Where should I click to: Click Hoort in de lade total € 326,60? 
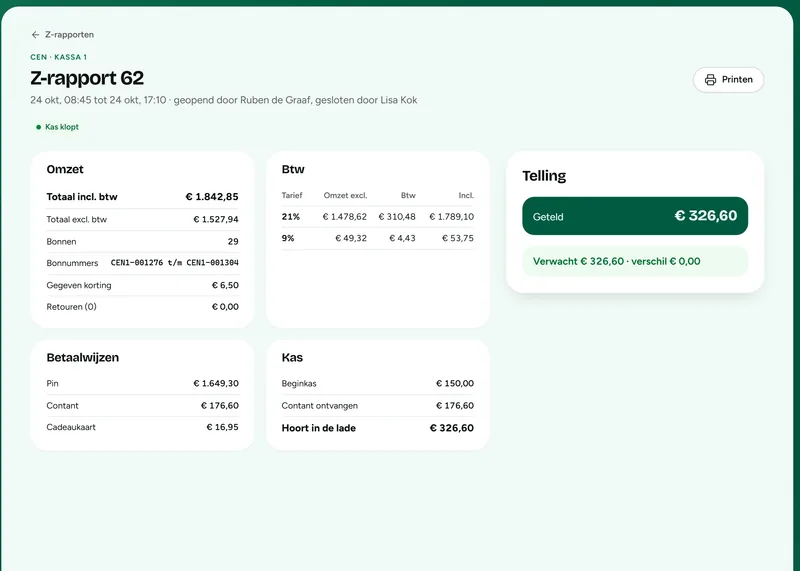click(x=452, y=428)
